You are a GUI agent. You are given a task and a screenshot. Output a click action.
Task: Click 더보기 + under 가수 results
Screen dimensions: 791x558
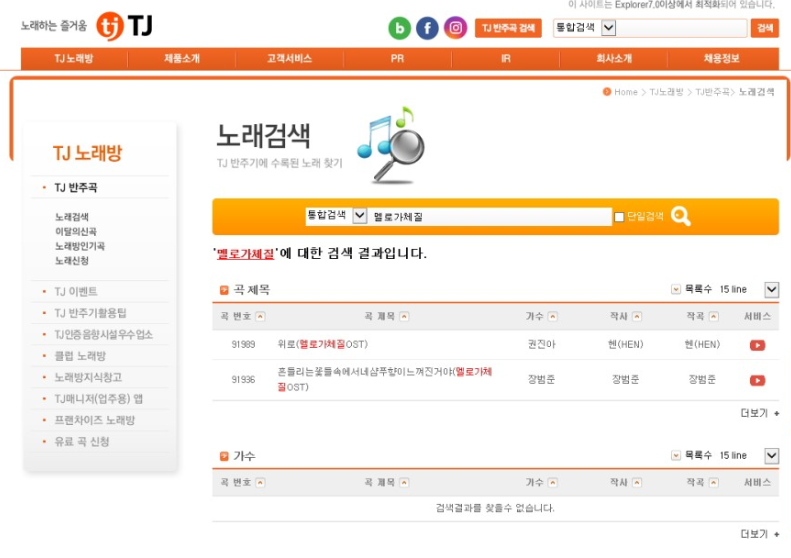click(x=760, y=534)
